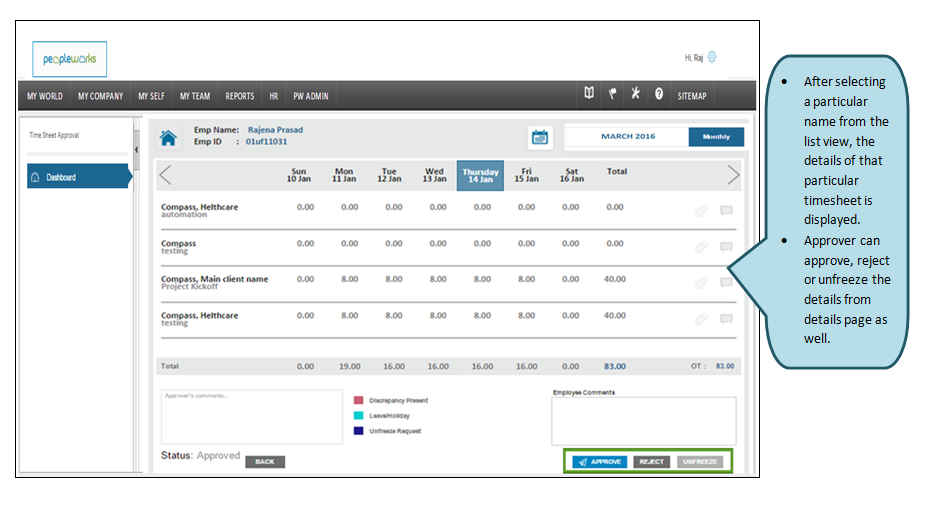This screenshot has height=510, width=925.
Task: Open attachment for Compass, Helthcare testing row
Action: click(701, 320)
